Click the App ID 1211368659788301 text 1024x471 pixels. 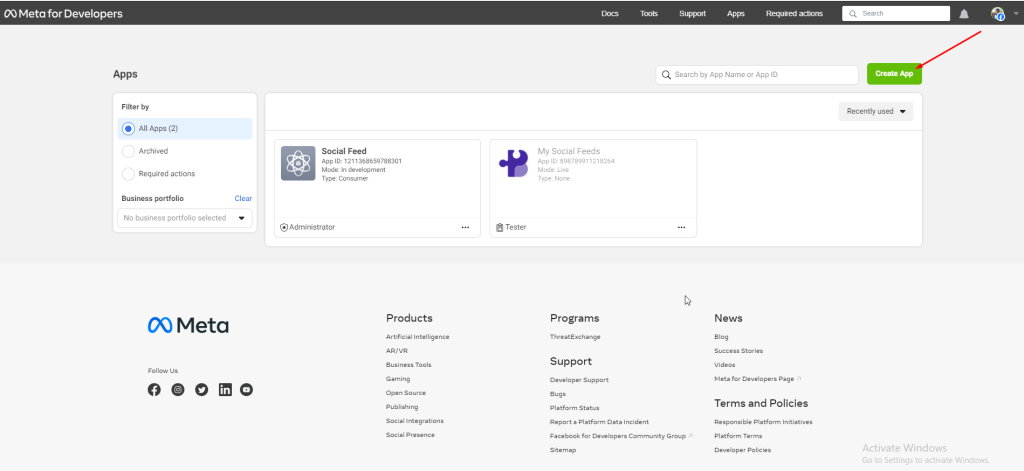(362, 161)
